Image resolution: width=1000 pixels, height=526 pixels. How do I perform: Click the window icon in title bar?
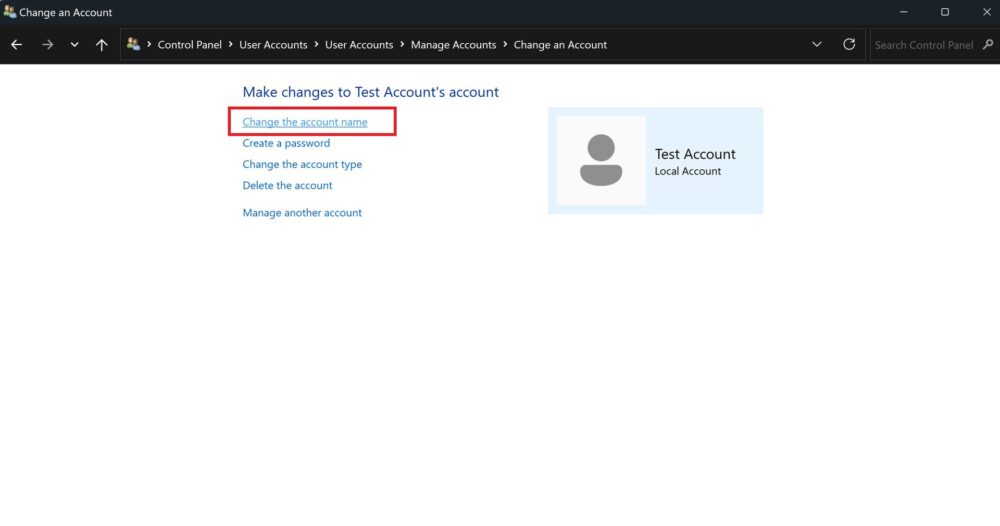click(10, 13)
